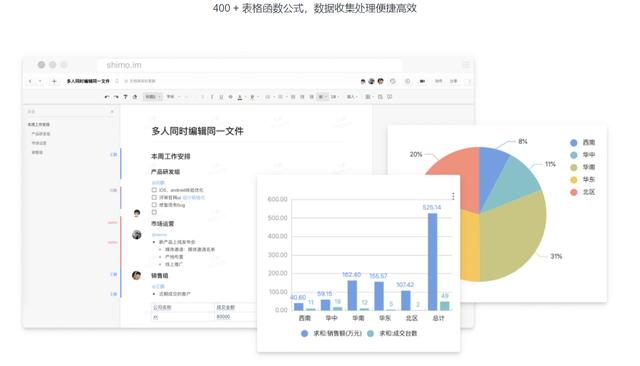The height and width of the screenshot is (366, 640).
Task: Check the third task checkbox under 产品研发组
Action: [154, 205]
